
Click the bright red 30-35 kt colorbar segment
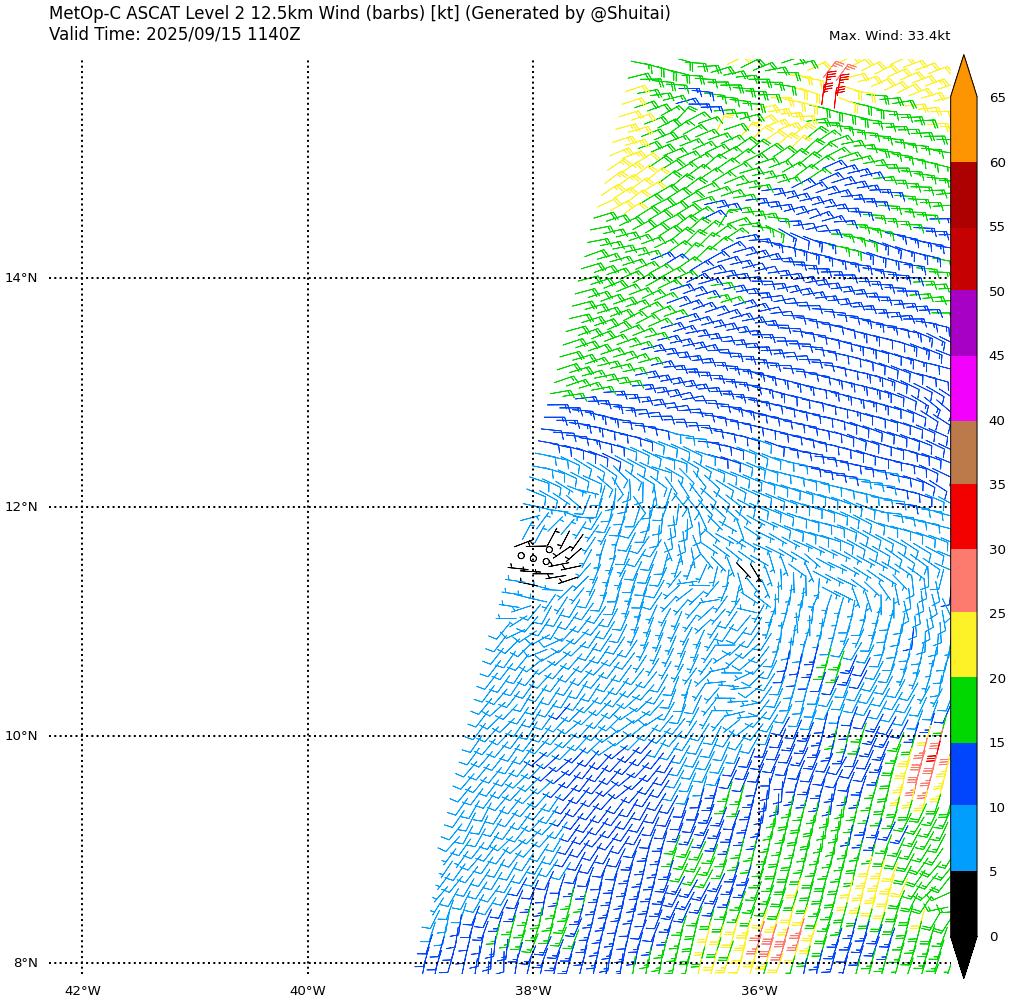coord(964,516)
